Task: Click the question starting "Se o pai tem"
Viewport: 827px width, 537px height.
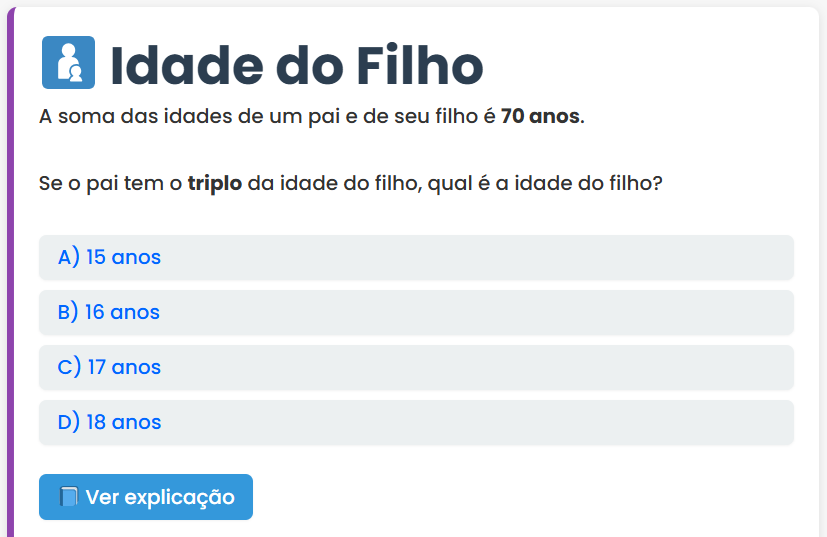Action: pyautogui.click(x=350, y=184)
